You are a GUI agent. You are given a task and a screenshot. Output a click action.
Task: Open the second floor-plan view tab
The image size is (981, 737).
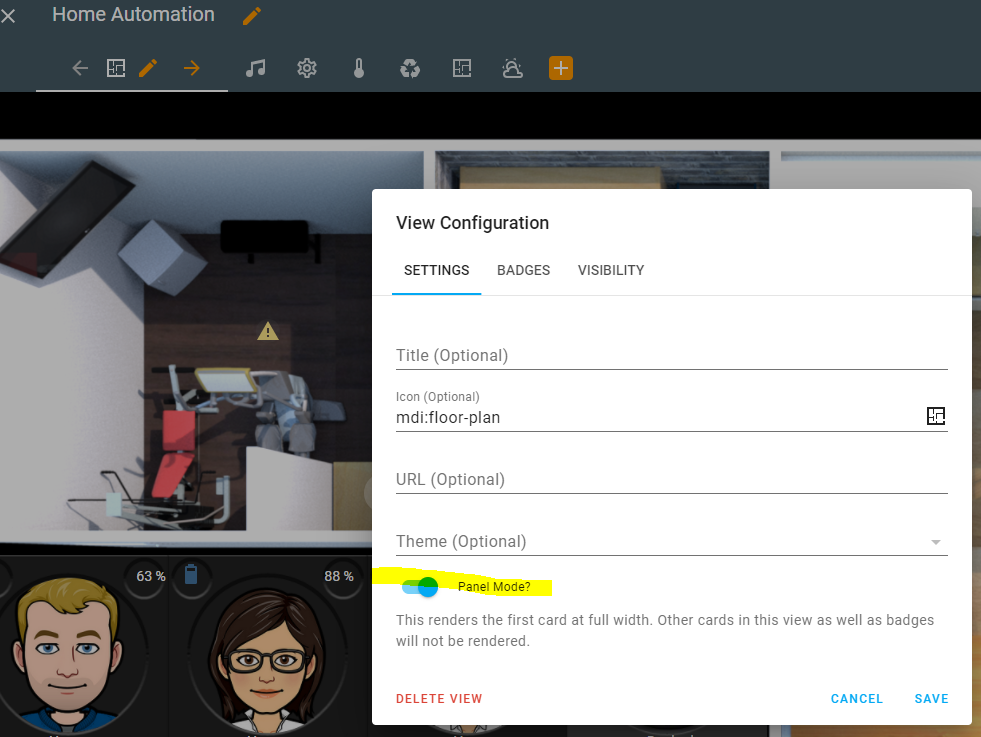[x=462, y=68]
